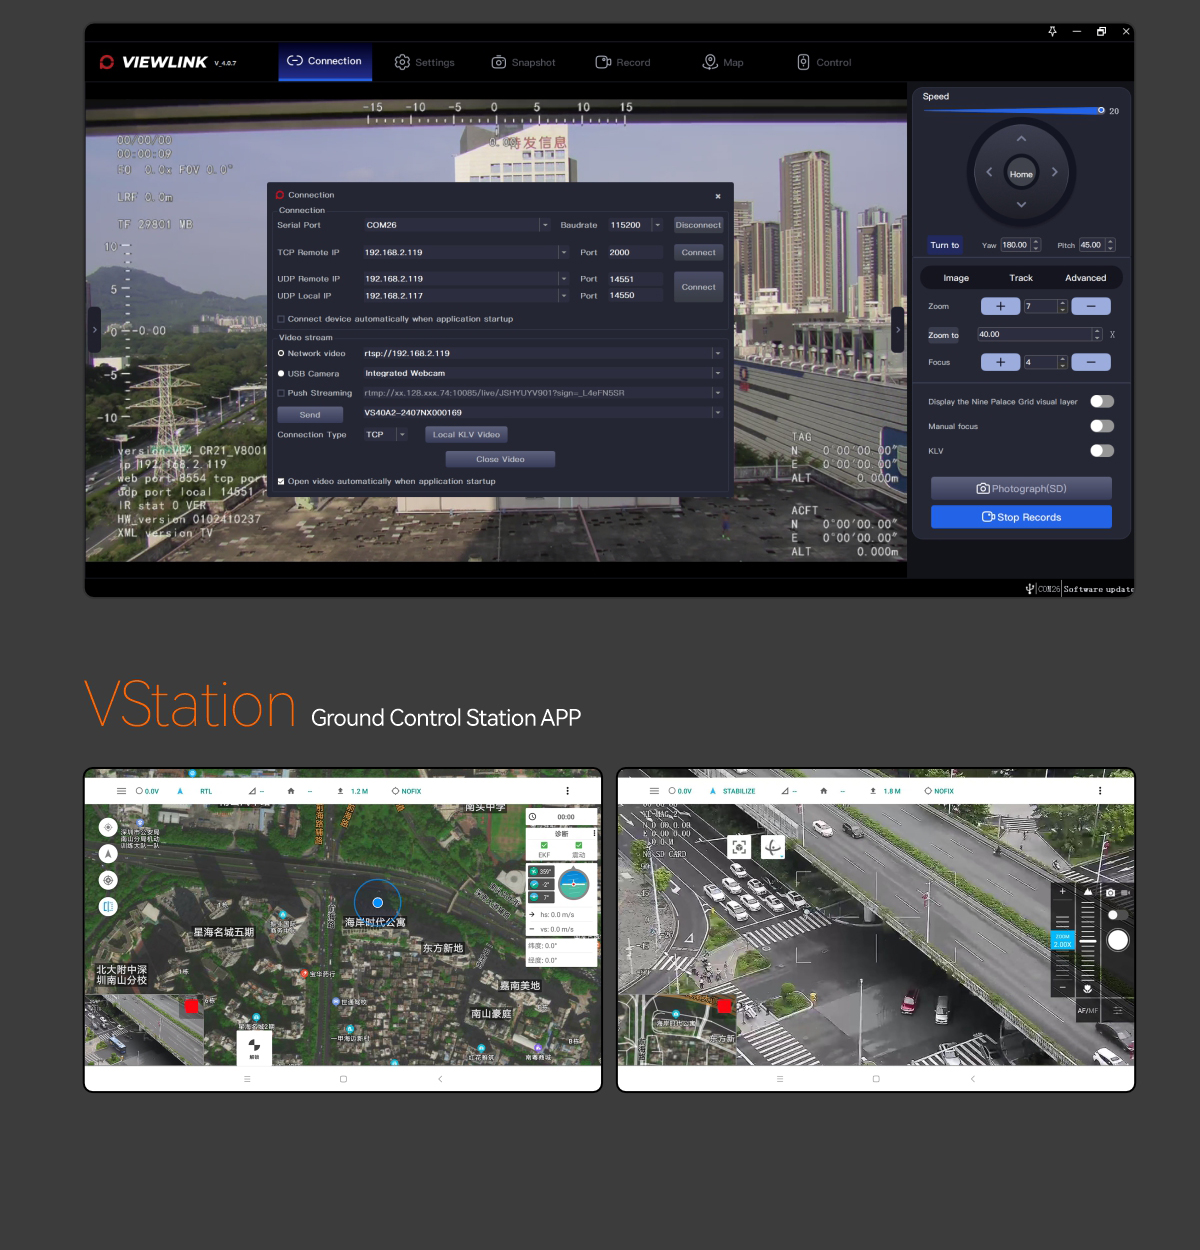
Task: Open the Serial Port COM26 dropdown
Action: pyautogui.click(x=545, y=225)
